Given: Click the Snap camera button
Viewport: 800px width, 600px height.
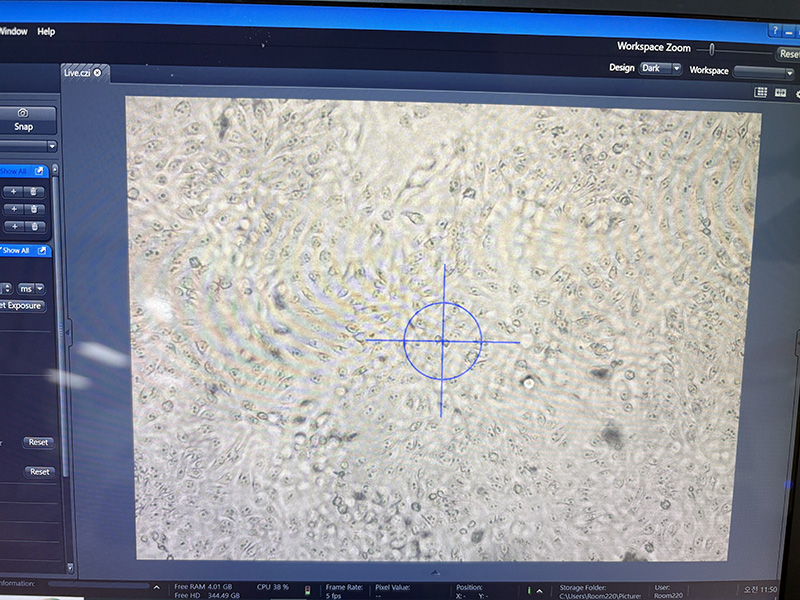Looking at the screenshot, I should (x=22, y=120).
